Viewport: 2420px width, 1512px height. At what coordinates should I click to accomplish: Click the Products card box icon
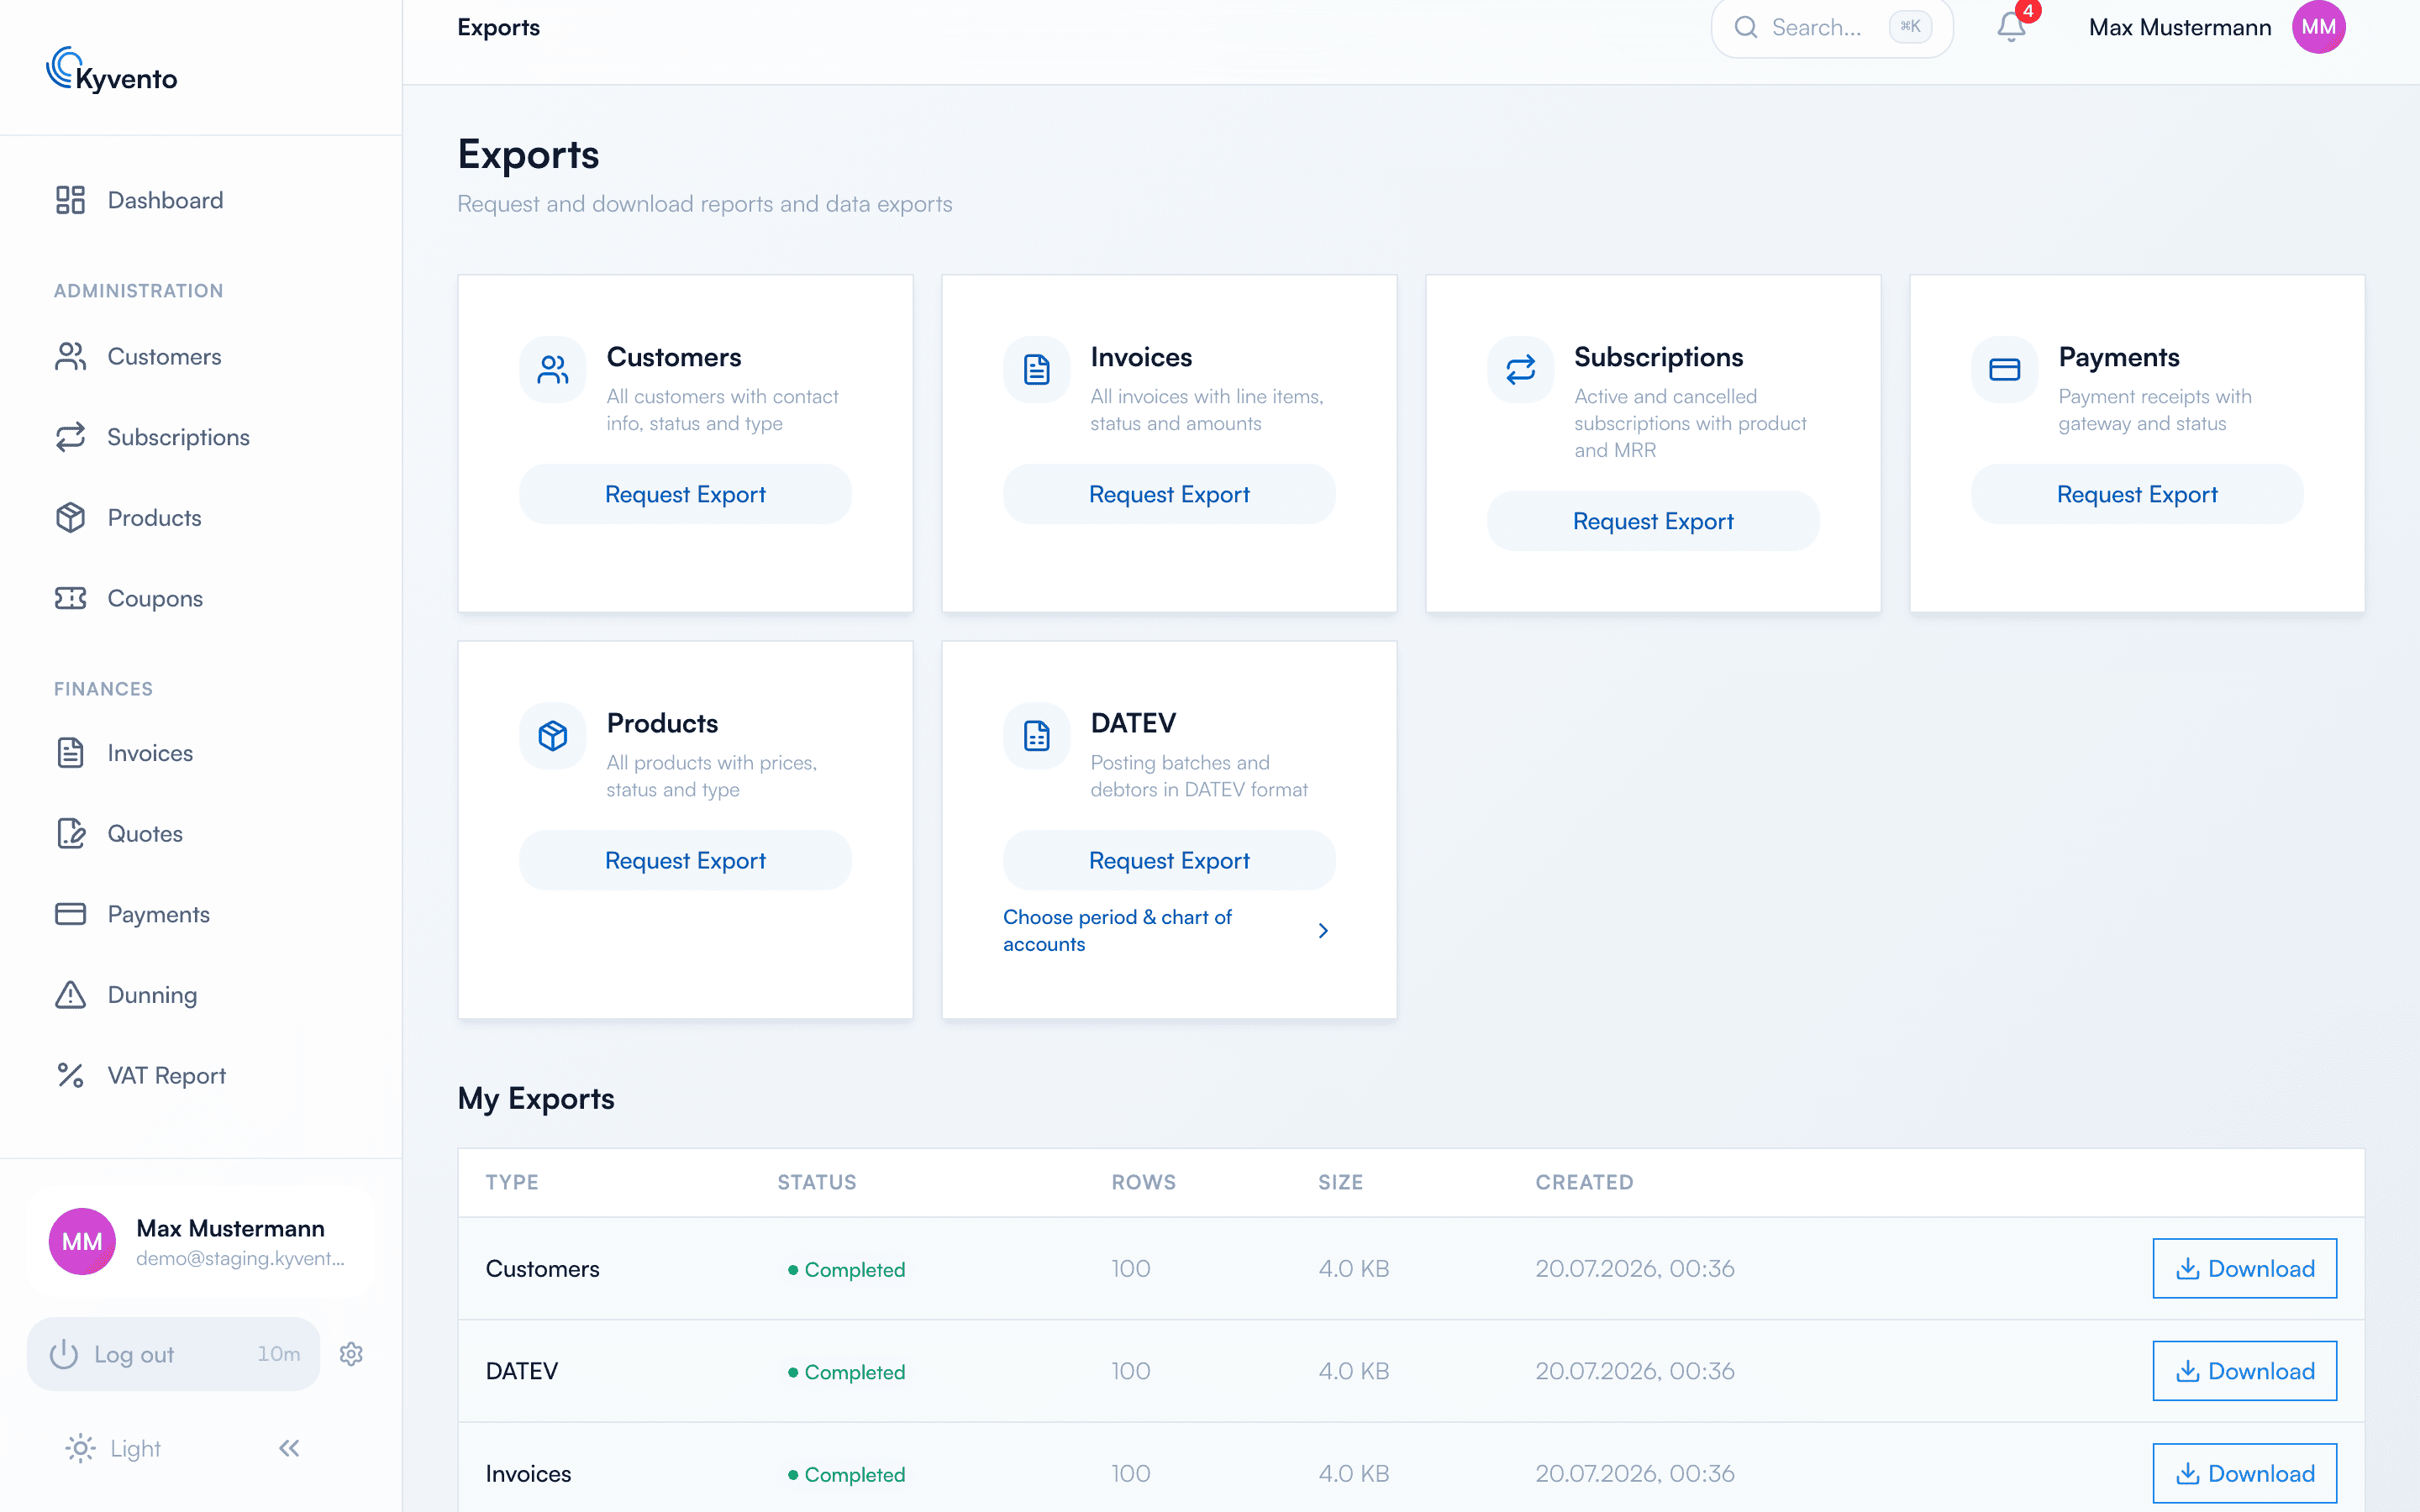pos(553,736)
